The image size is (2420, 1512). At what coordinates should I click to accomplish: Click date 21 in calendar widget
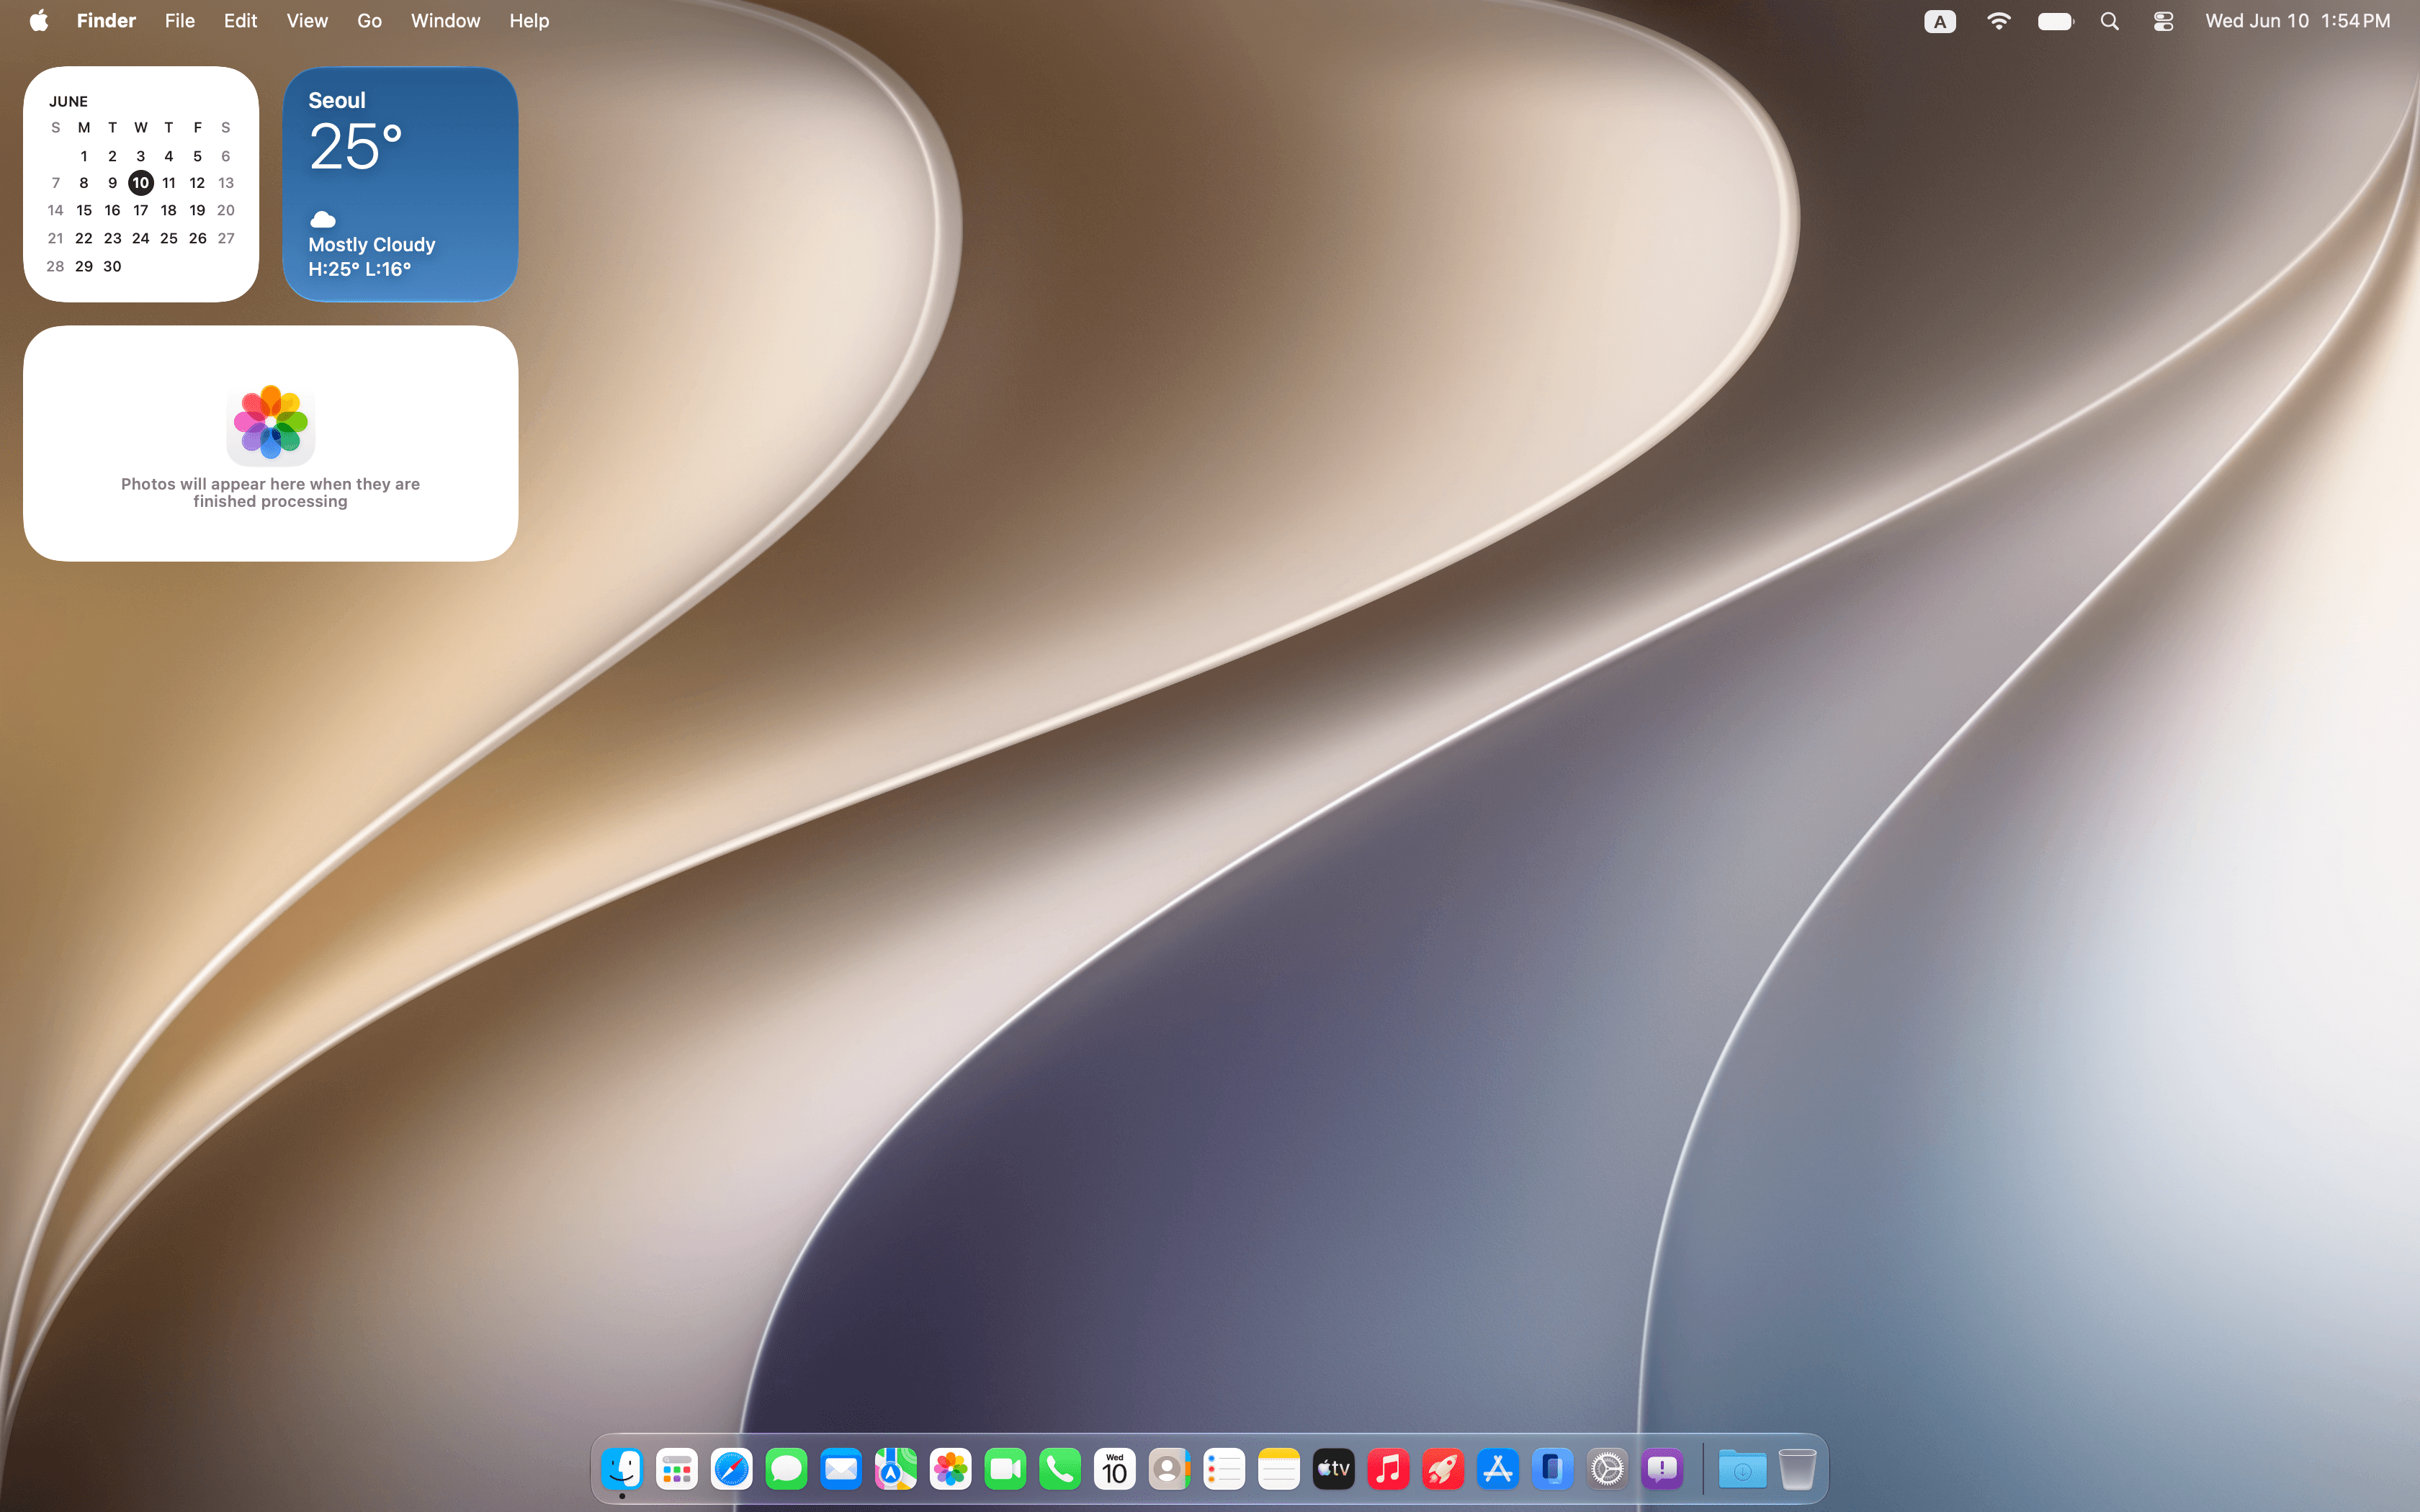click(55, 238)
